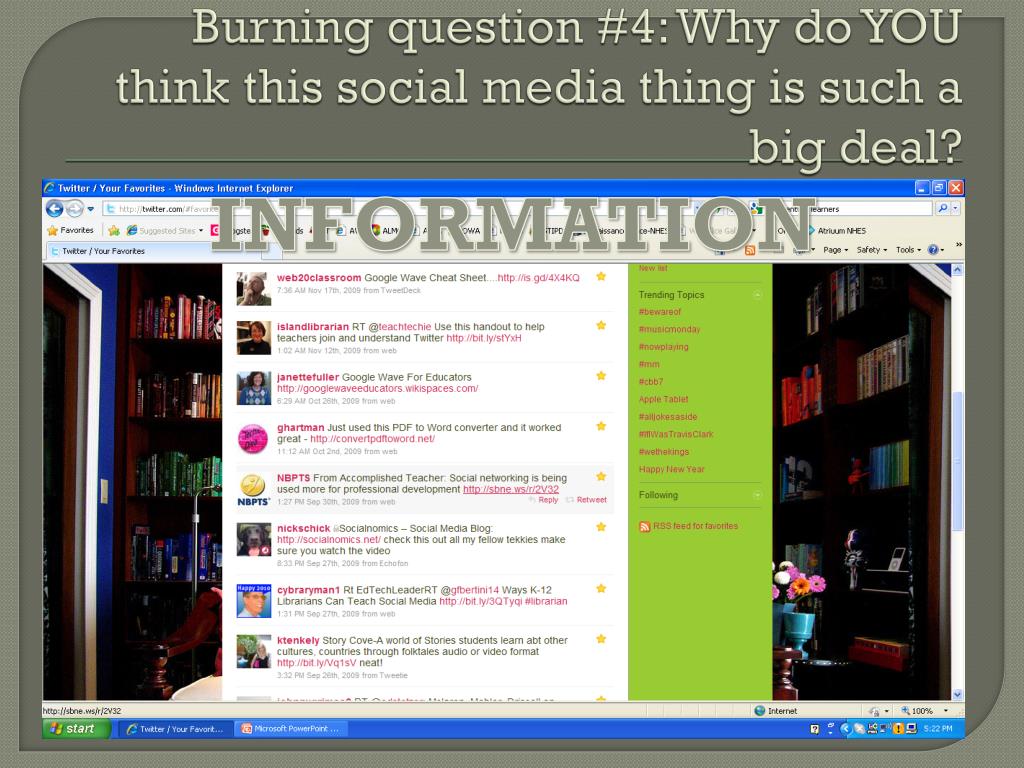
Task: Unfavorite the nickschick tweet star
Action: coord(601,527)
